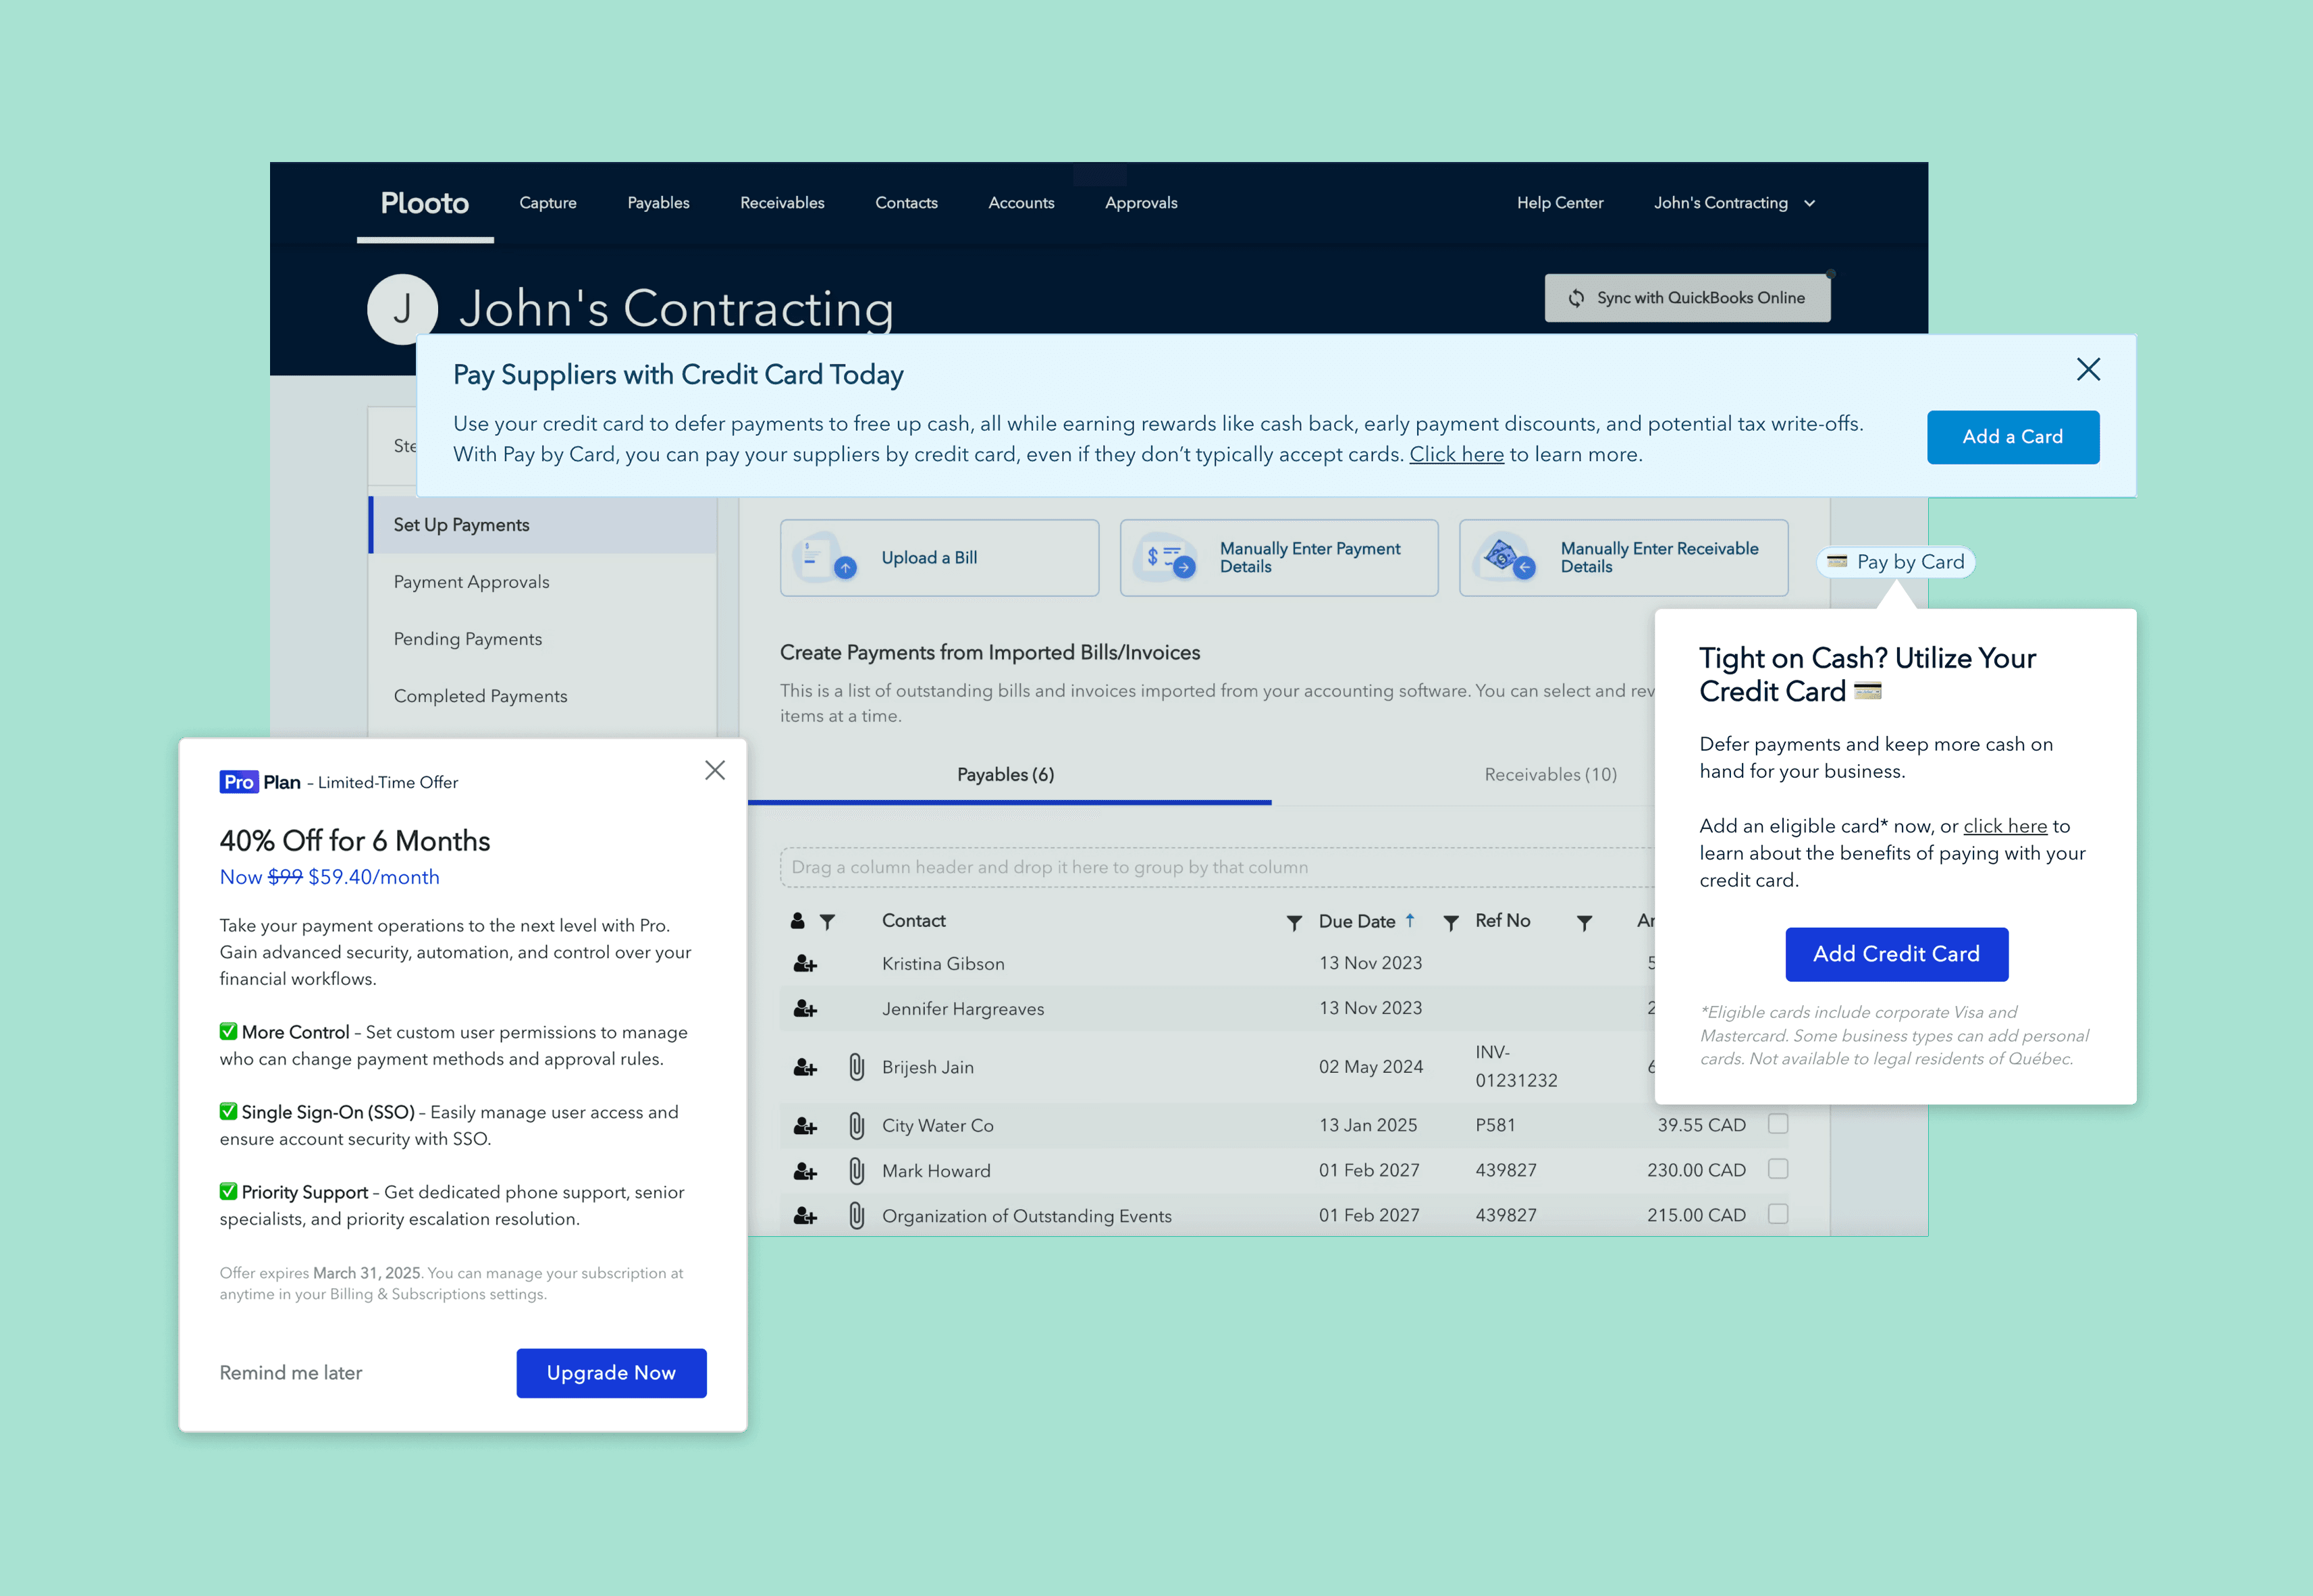This screenshot has height=1596, width=2313.
Task: Click the Pay by Card pill
Action: (1895, 562)
